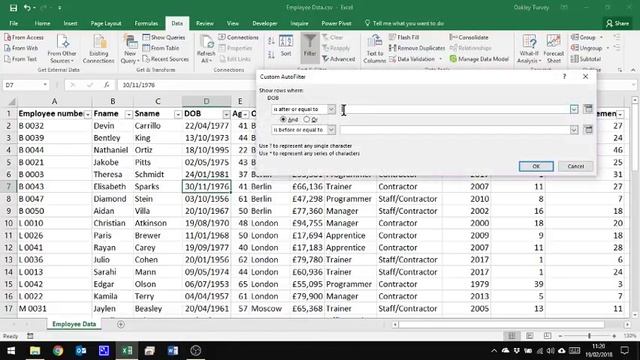Switch to the Review tab
The height and width of the screenshot is (360, 640).
click(204, 23)
